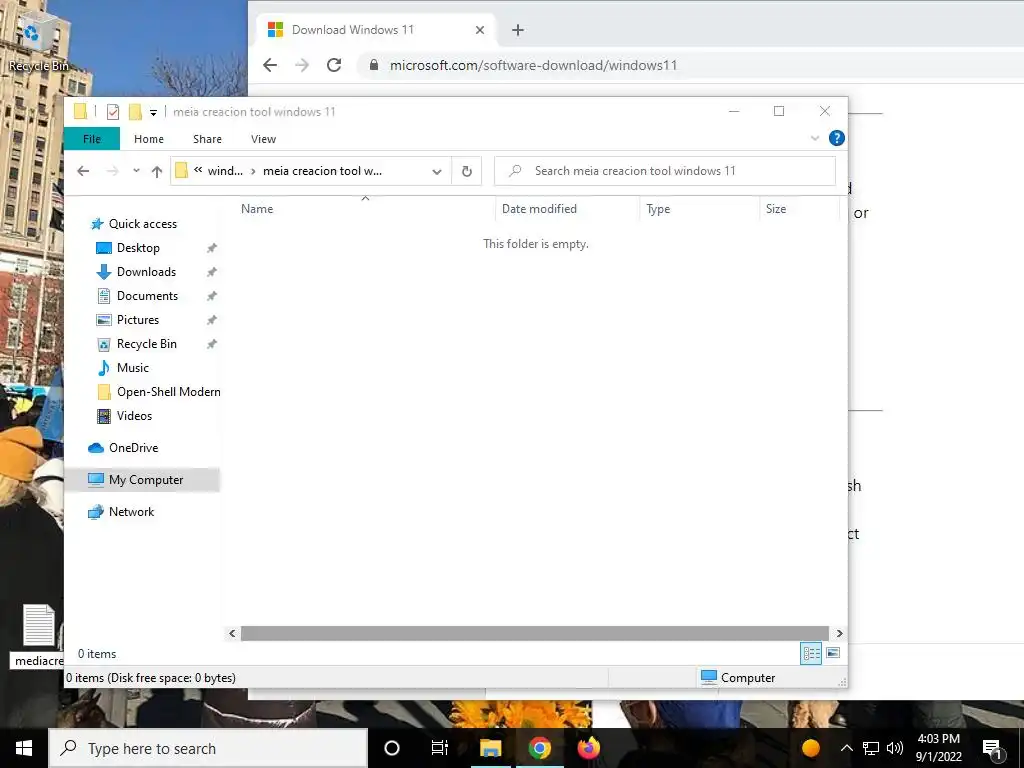
Task: Open Task View on the taskbar
Action: (440, 748)
